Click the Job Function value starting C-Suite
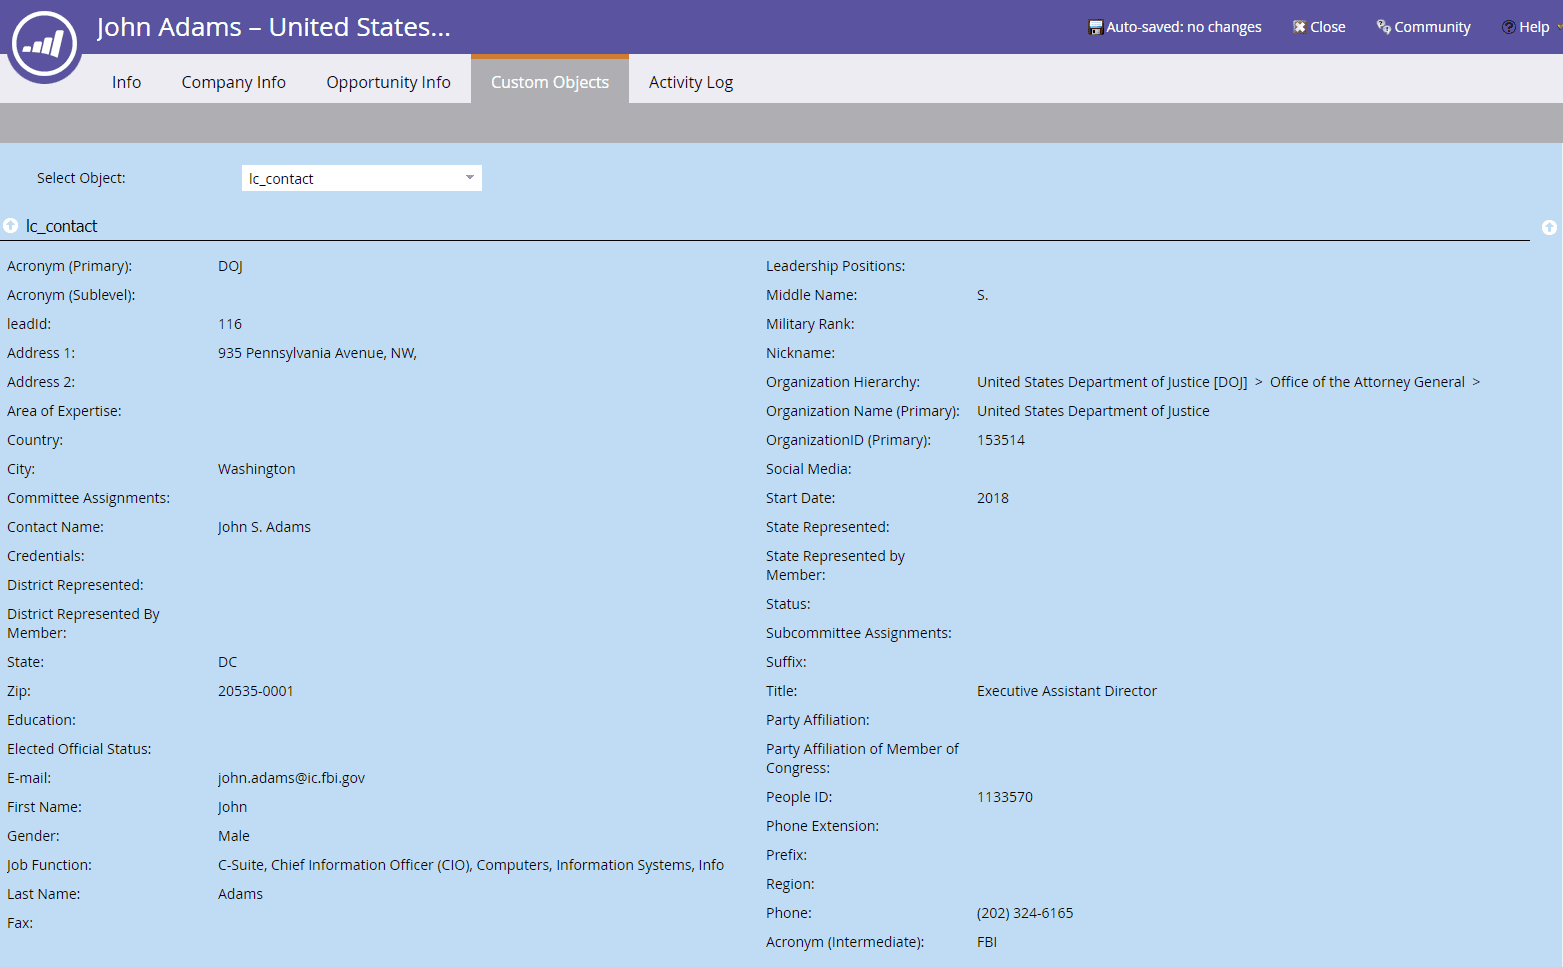This screenshot has height=967, width=1563. pos(471,865)
